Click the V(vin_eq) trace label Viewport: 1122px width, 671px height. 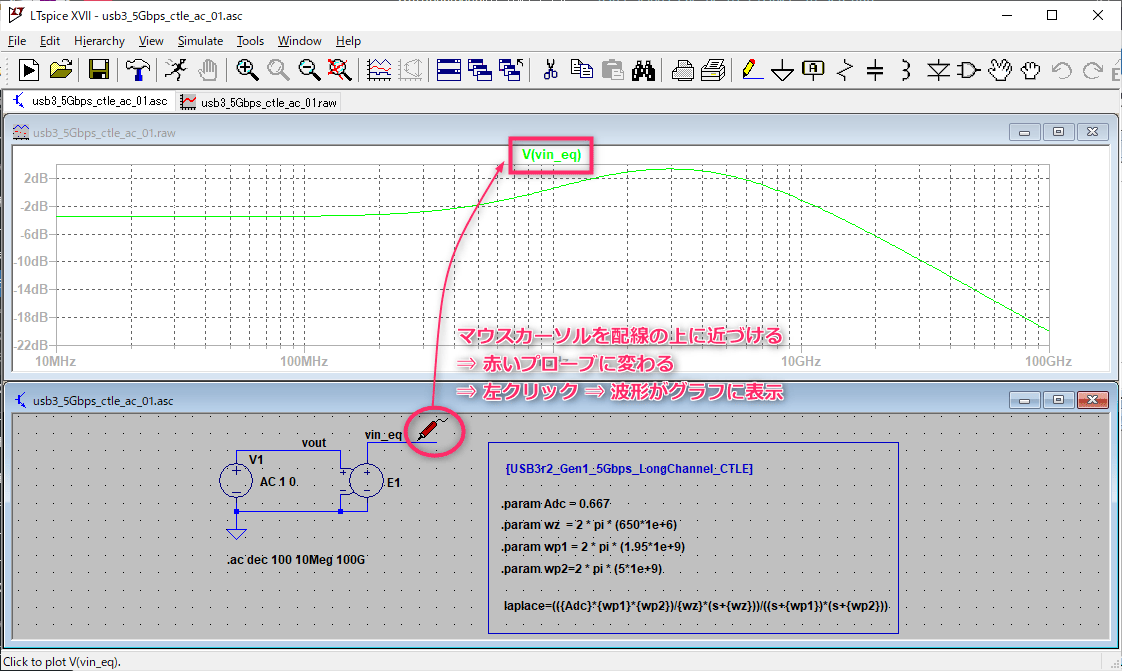tap(550, 155)
